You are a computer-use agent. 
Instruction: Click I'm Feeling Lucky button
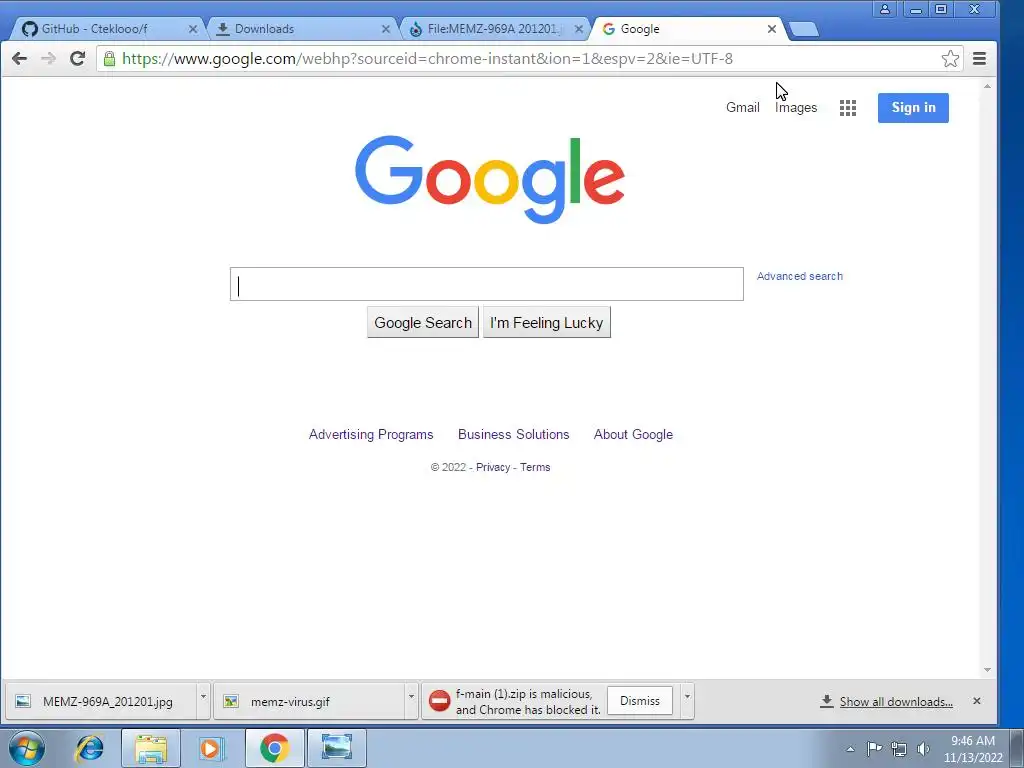tap(547, 323)
